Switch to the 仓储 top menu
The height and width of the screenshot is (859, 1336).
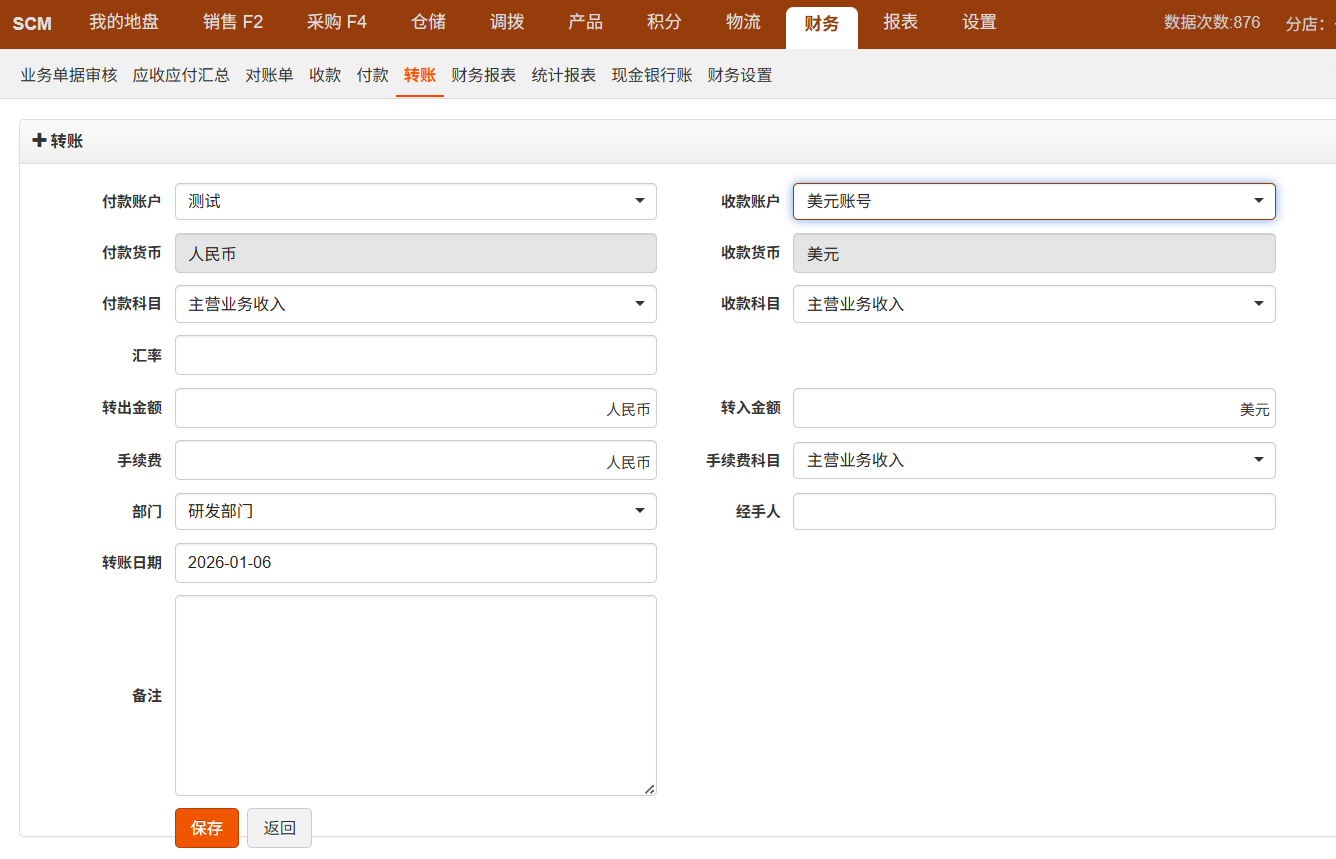[x=428, y=23]
